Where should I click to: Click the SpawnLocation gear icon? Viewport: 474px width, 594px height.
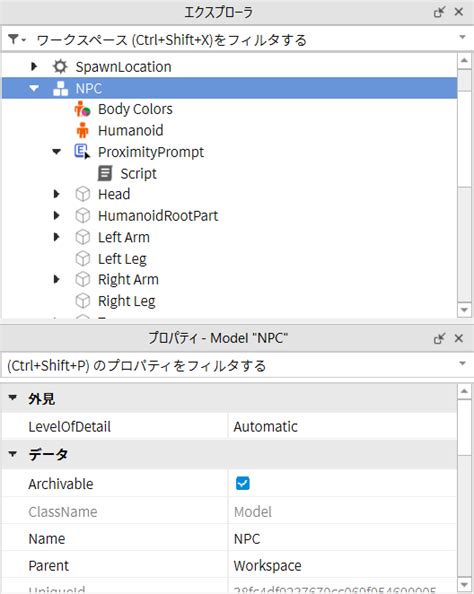(x=60, y=67)
